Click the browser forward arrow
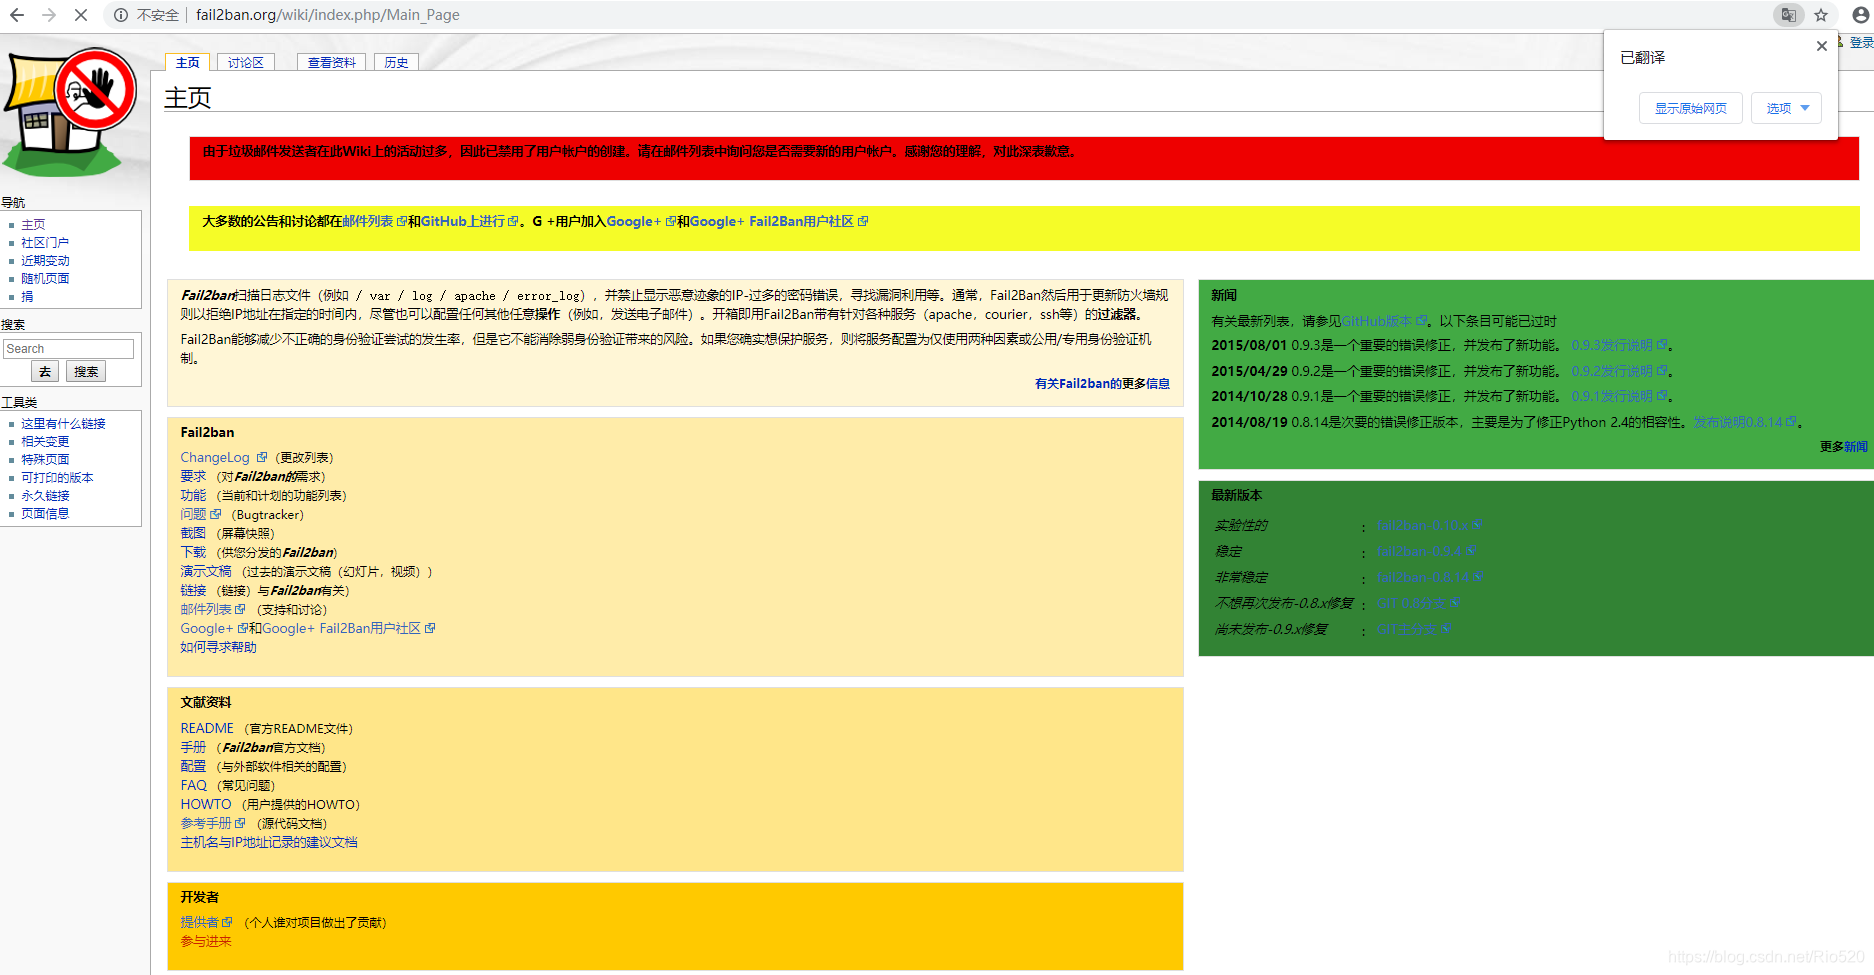Image resolution: width=1874 pixels, height=975 pixels. pyautogui.click(x=49, y=15)
